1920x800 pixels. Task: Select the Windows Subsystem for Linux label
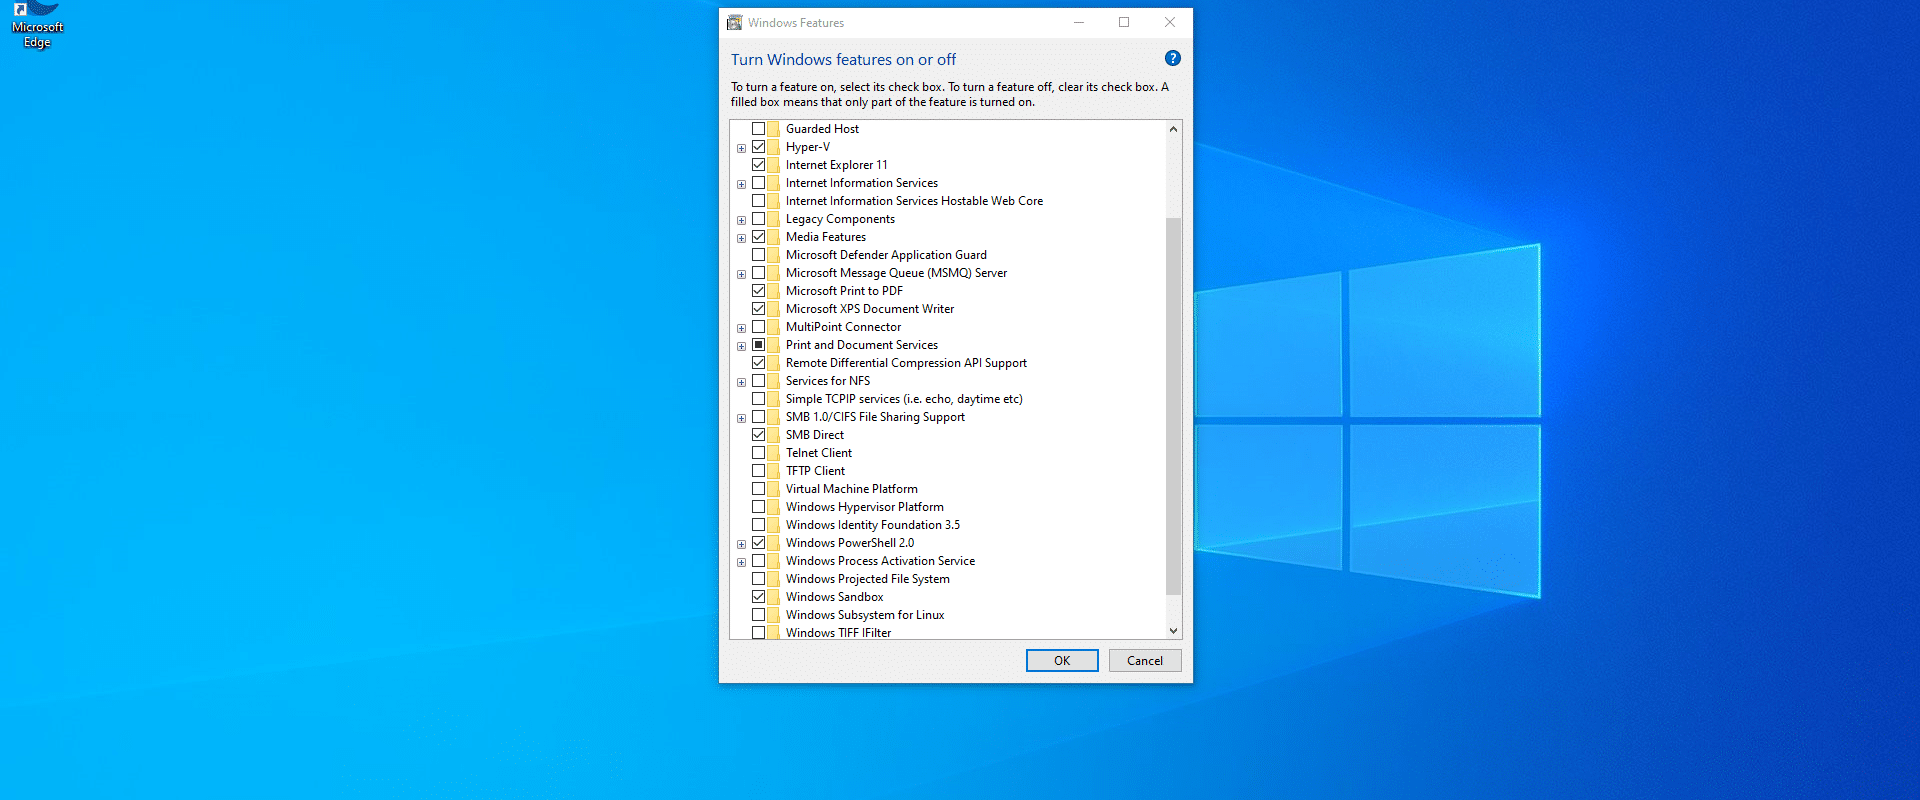[x=865, y=615]
